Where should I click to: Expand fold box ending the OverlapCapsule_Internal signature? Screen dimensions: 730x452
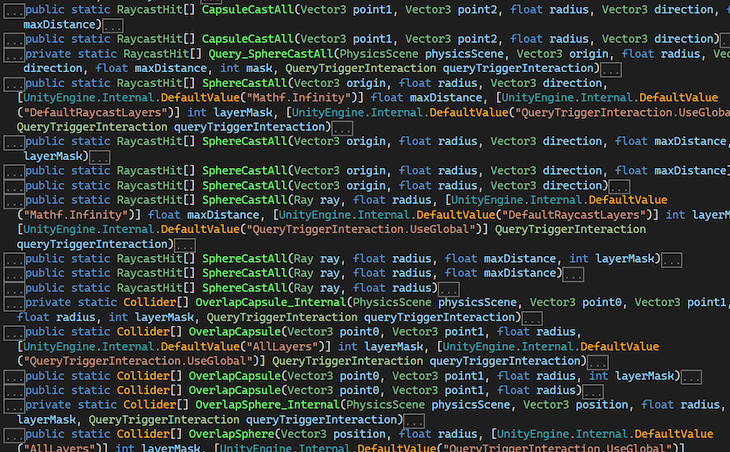[532, 318]
